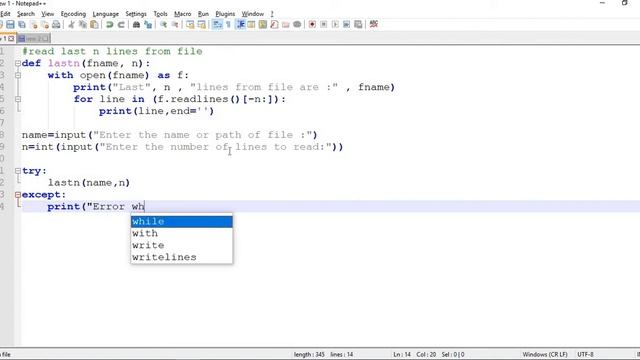Select 'write' in autocomplete list

click(x=182, y=245)
